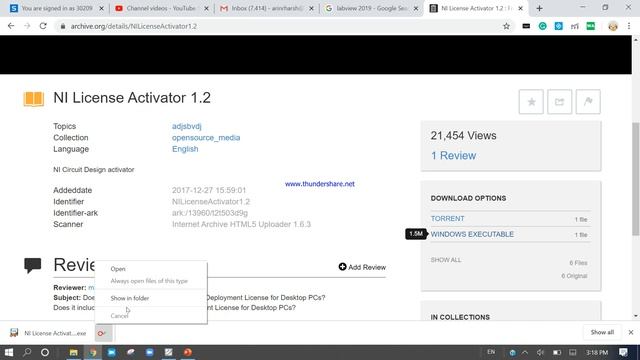Open the Windows Start menu
640x360 pixels.
click(x=9, y=352)
